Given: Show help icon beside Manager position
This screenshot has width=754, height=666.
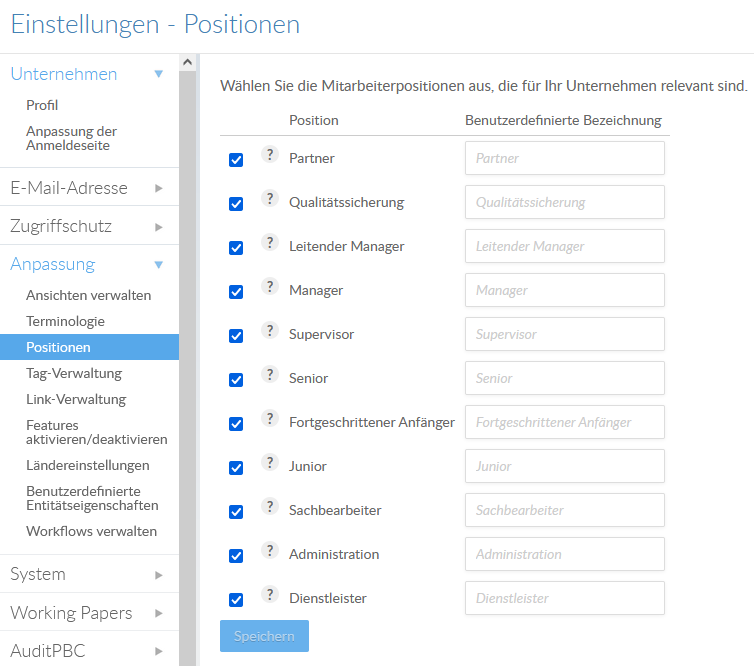Looking at the screenshot, I should click(x=270, y=286).
